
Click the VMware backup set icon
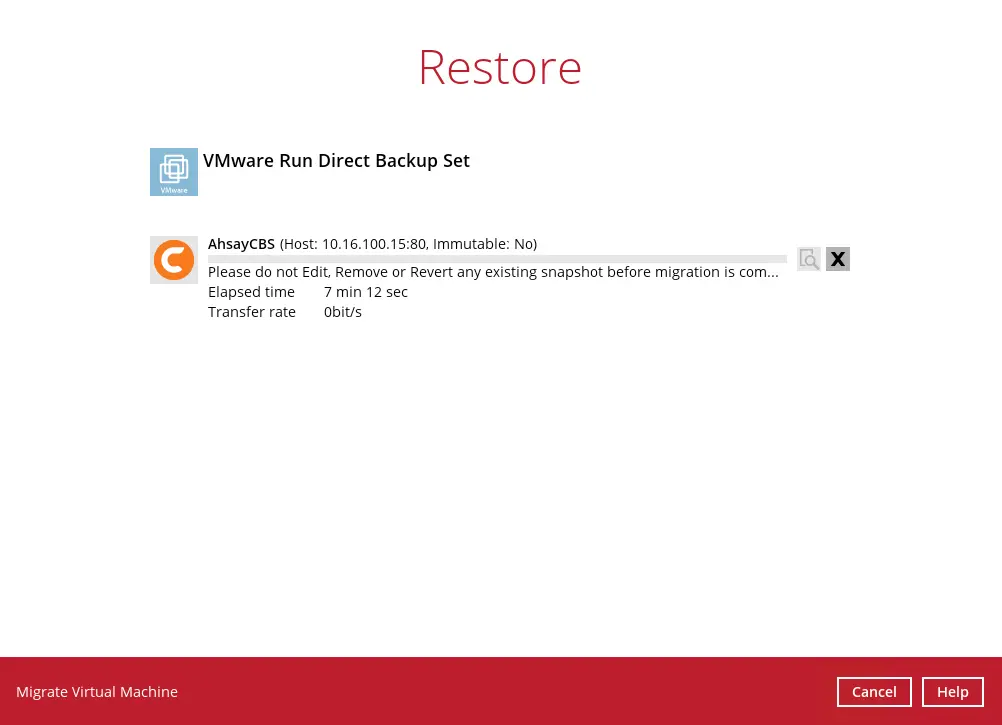[x=174, y=172]
